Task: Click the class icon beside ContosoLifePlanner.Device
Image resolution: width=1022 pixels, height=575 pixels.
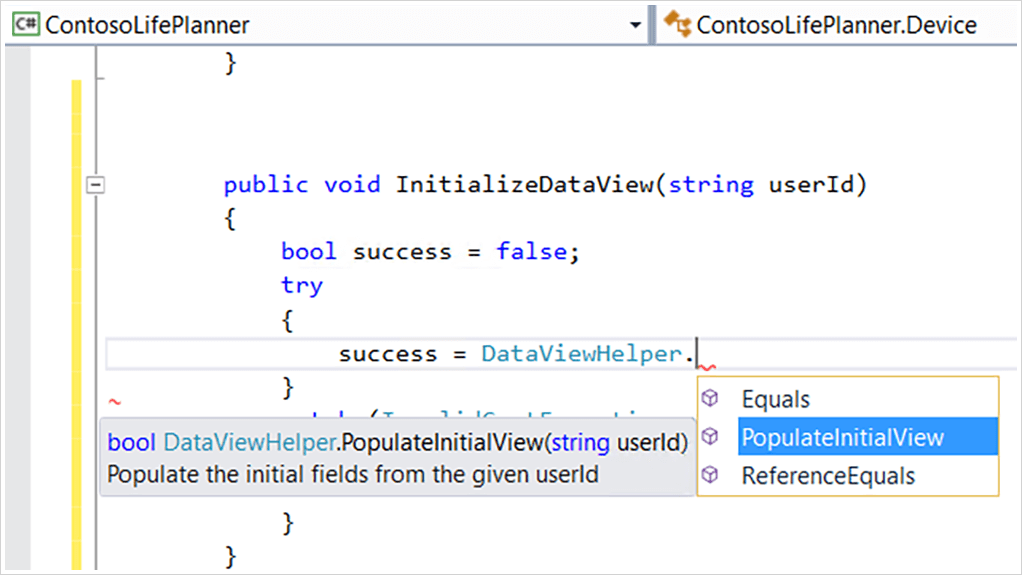Action: tap(678, 24)
